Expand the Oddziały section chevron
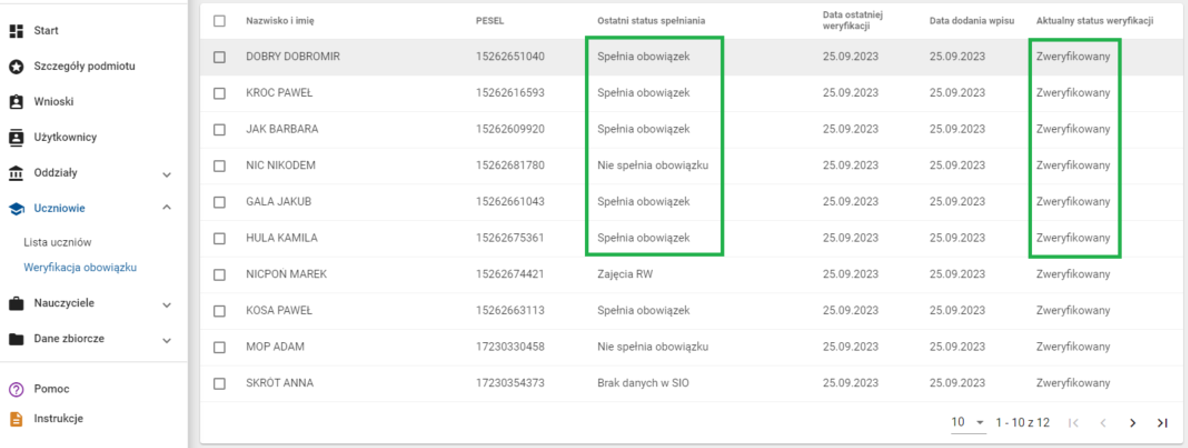The height and width of the screenshot is (448, 1188). coord(167,173)
